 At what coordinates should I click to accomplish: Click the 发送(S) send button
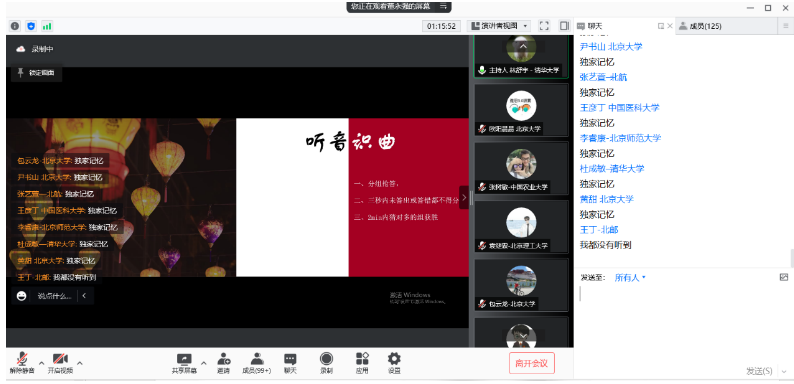(x=759, y=371)
